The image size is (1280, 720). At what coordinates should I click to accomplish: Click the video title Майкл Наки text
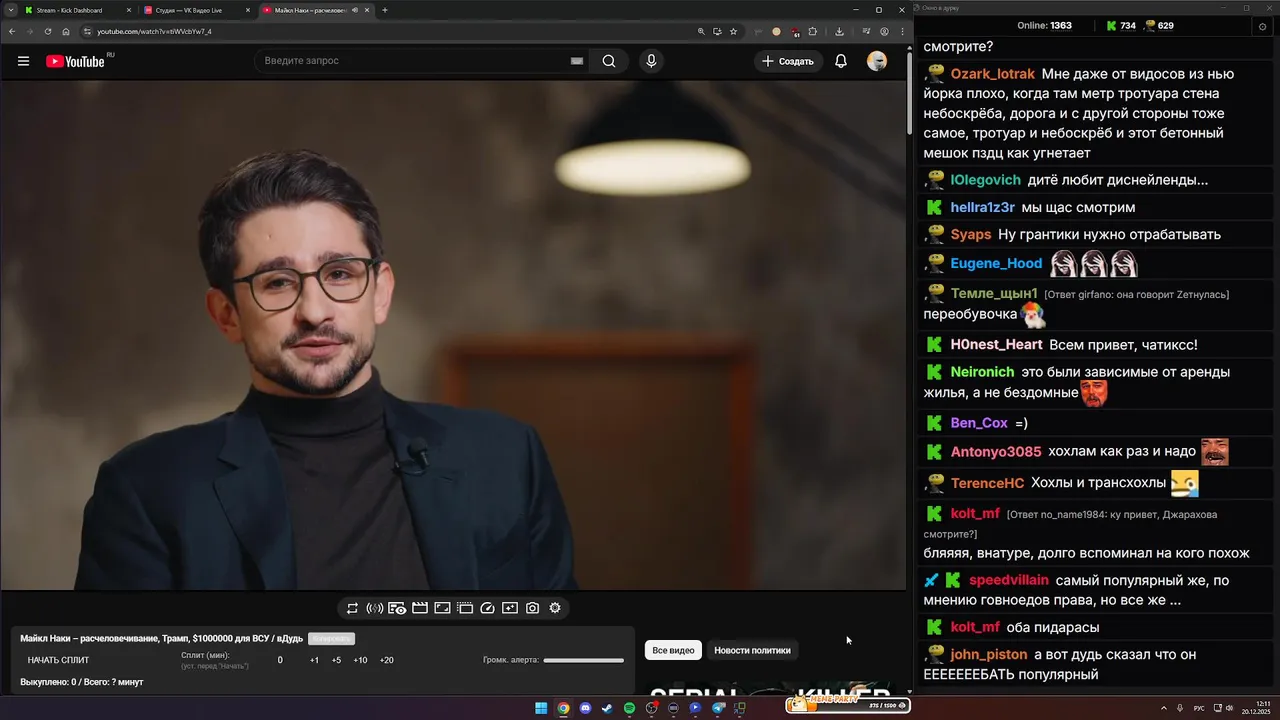pyautogui.click(x=162, y=638)
